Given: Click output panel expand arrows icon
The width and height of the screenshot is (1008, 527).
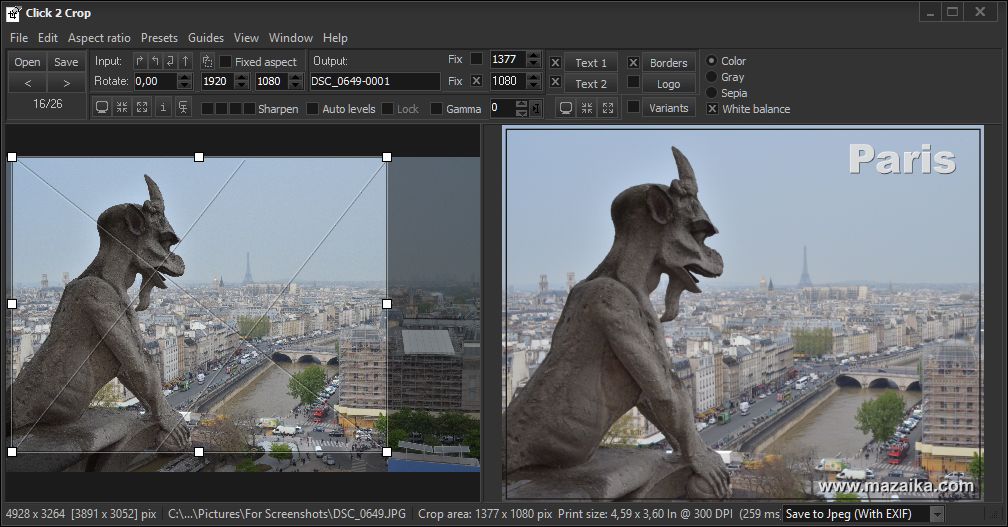Looking at the screenshot, I should [x=608, y=108].
